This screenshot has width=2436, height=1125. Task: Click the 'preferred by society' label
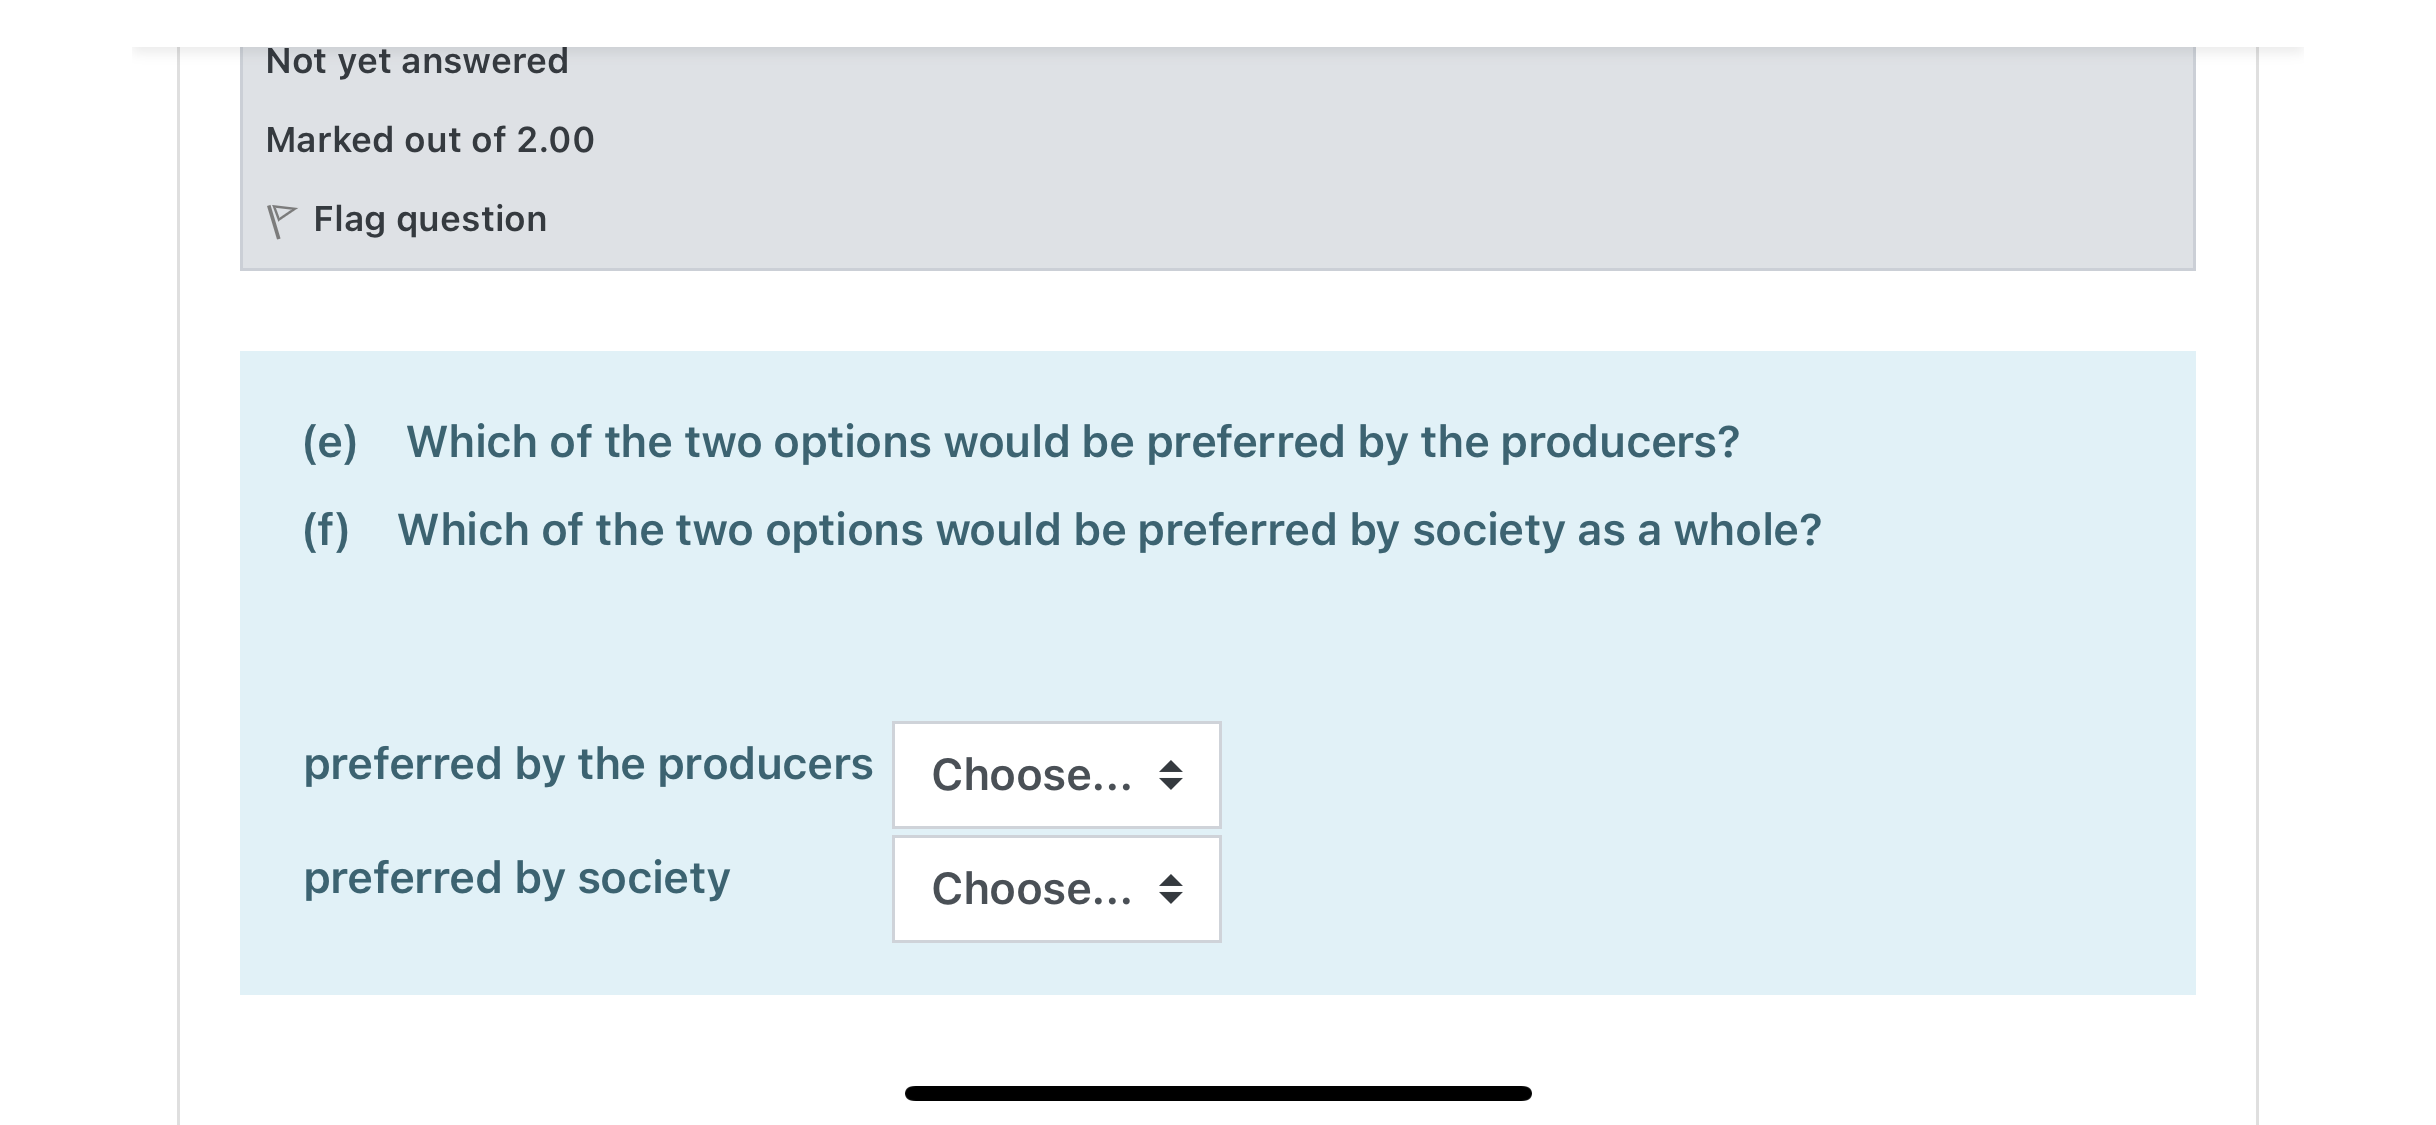click(516, 878)
